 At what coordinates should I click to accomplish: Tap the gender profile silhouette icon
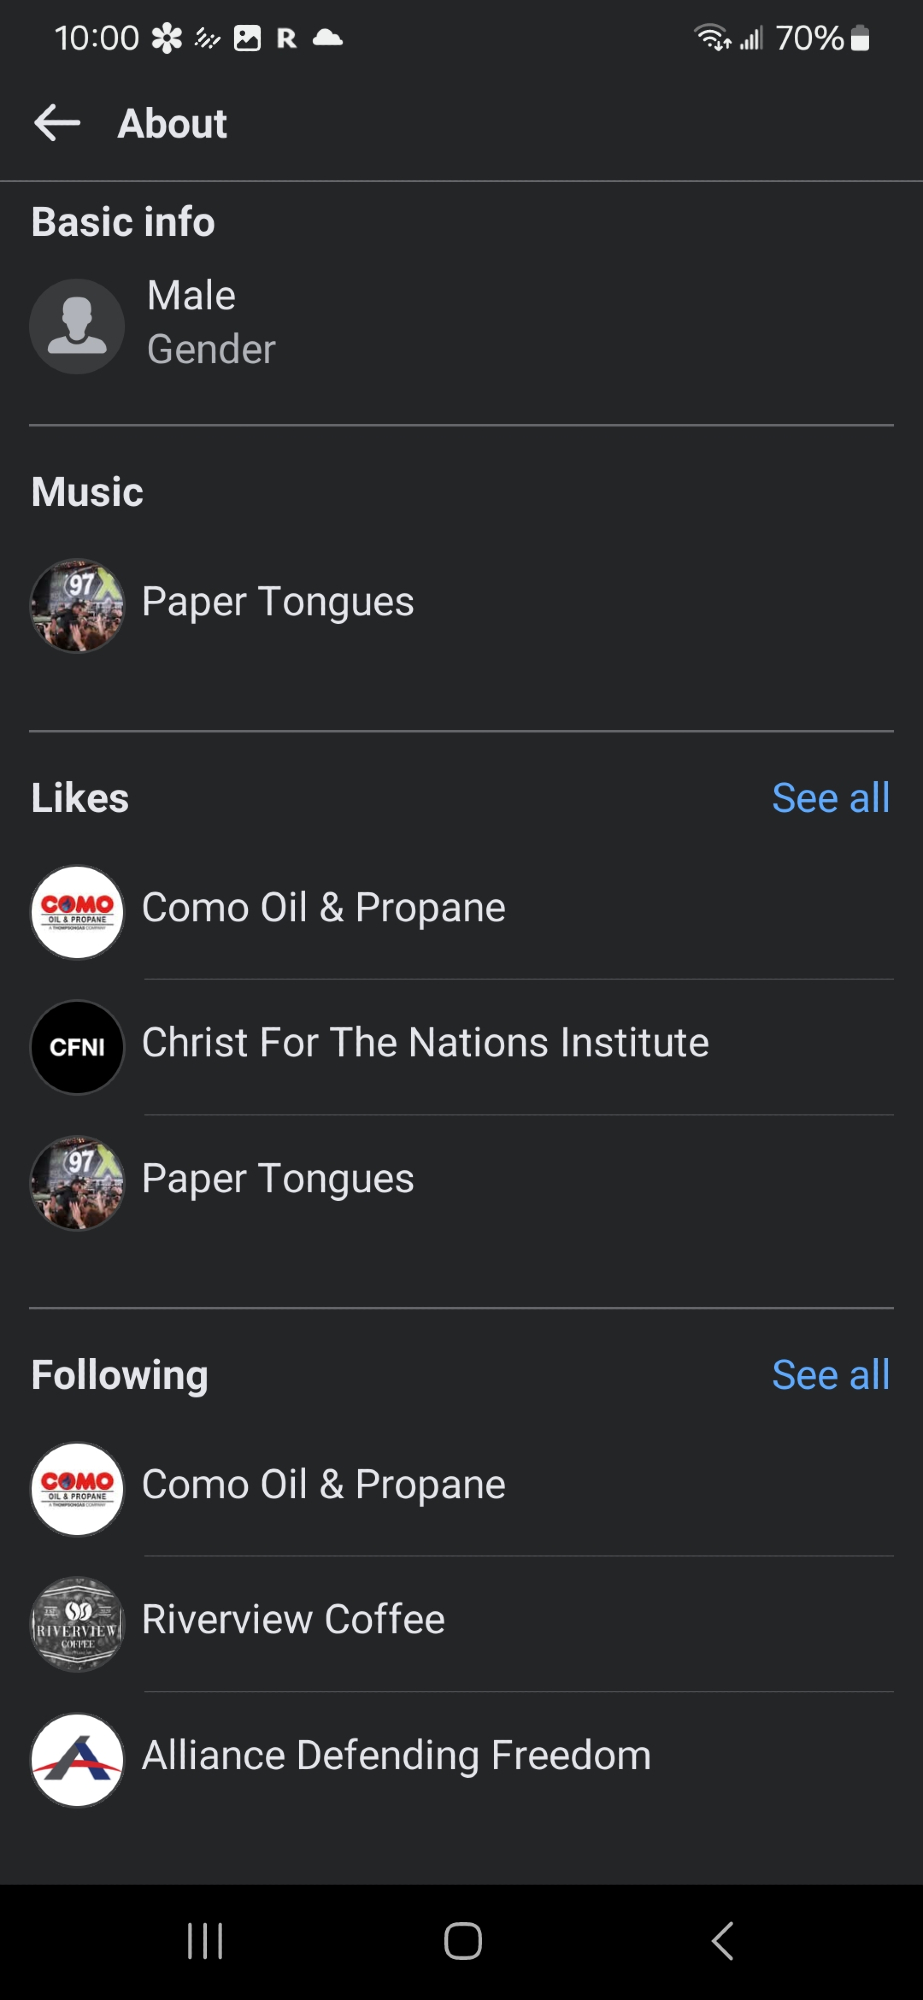coord(77,326)
